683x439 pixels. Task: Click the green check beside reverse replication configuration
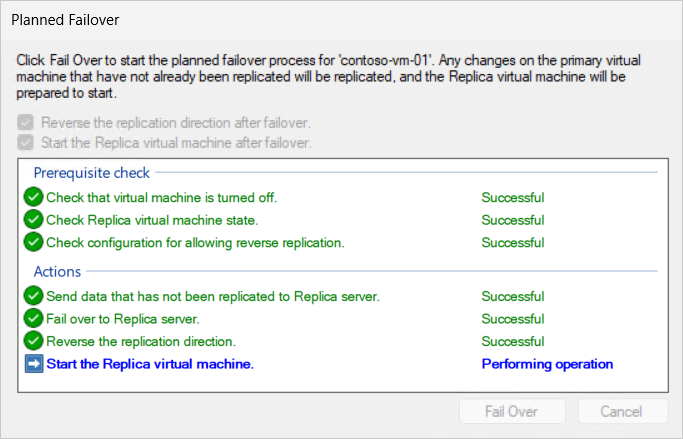tap(34, 242)
